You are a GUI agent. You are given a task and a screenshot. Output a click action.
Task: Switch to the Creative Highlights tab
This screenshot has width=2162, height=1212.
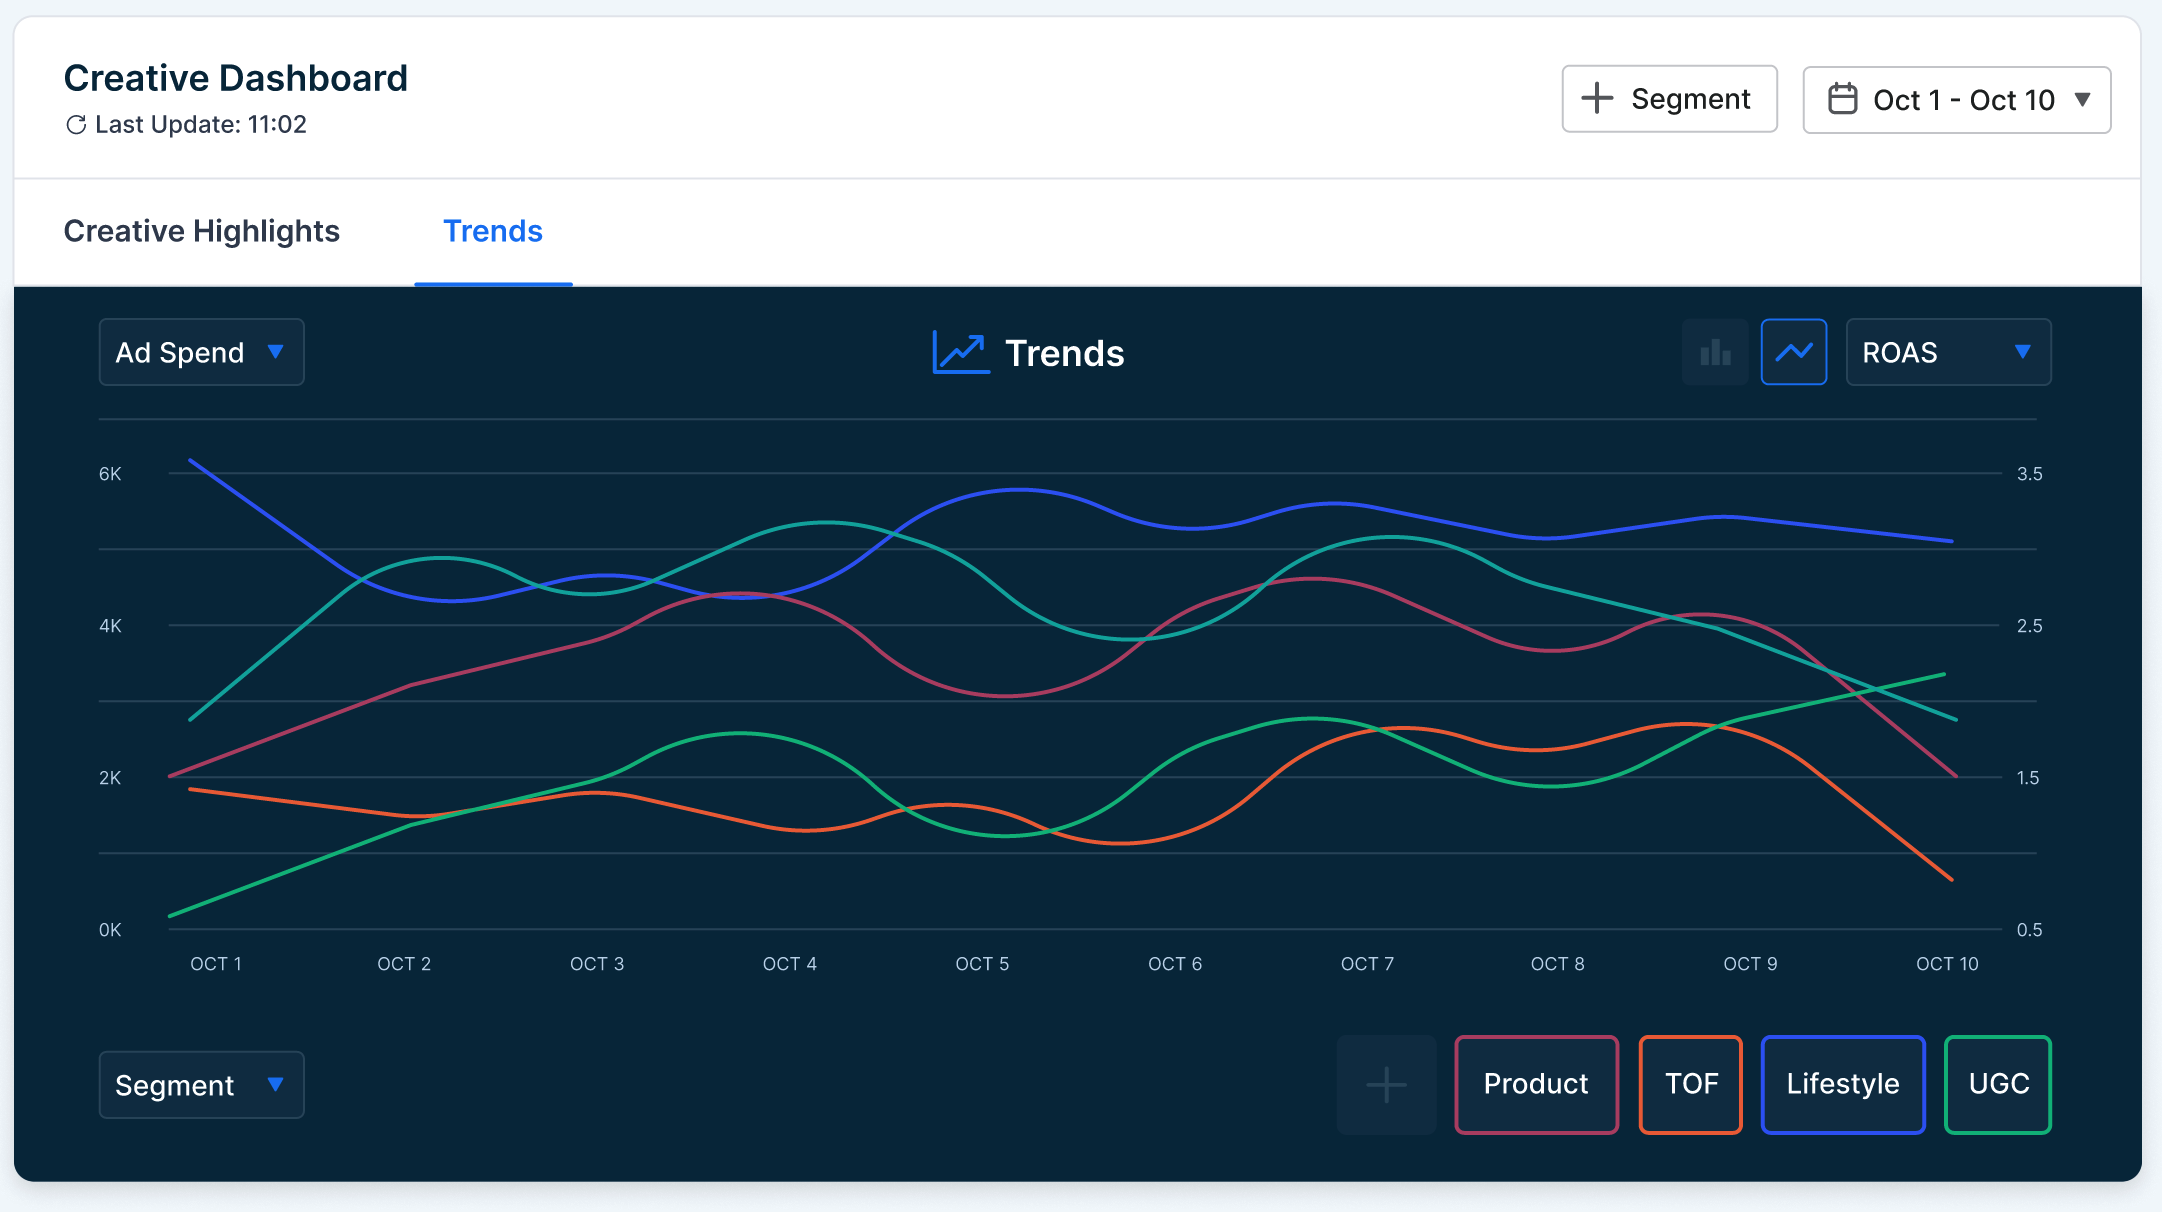[x=201, y=231]
